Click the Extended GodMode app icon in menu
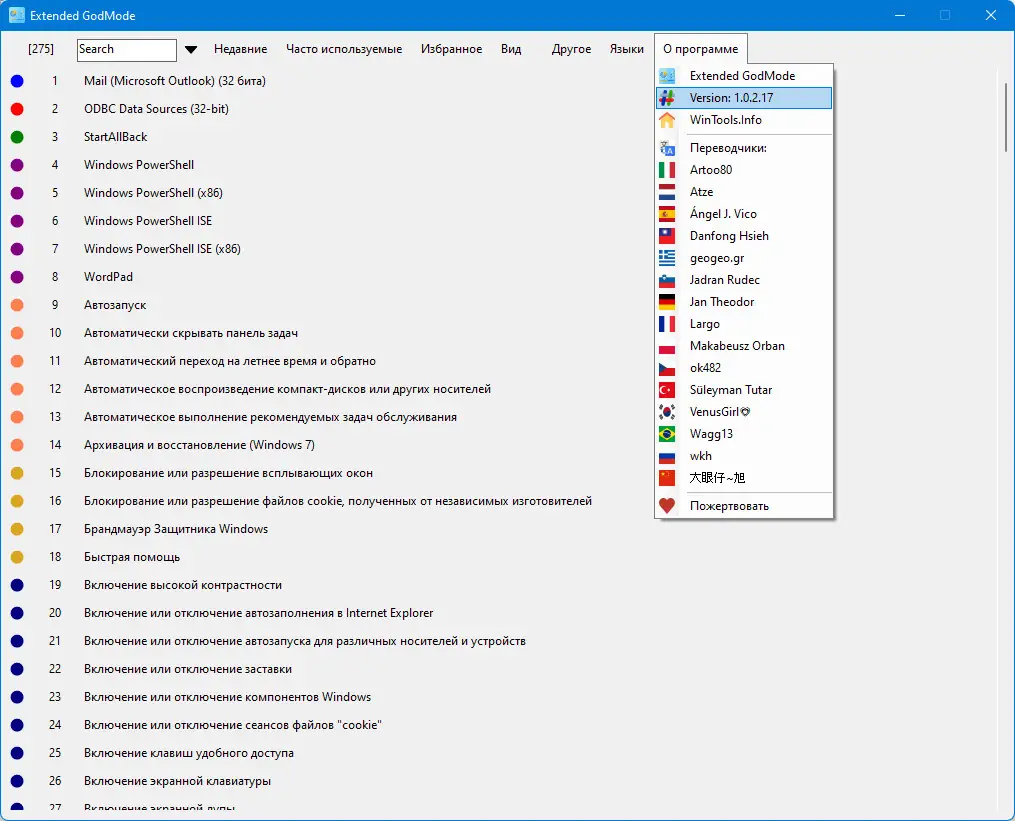This screenshot has width=1015, height=821. (x=667, y=76)
